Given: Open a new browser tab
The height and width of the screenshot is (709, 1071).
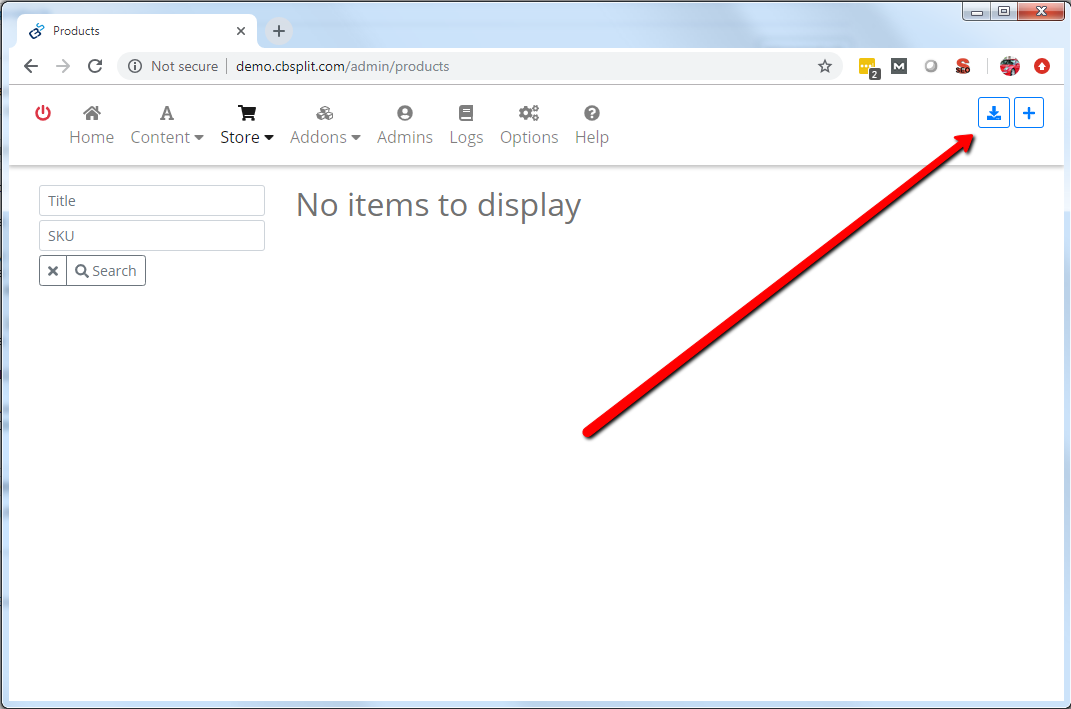Looking at the screenshot, I should pyautogui.click(x=279, y=31).
